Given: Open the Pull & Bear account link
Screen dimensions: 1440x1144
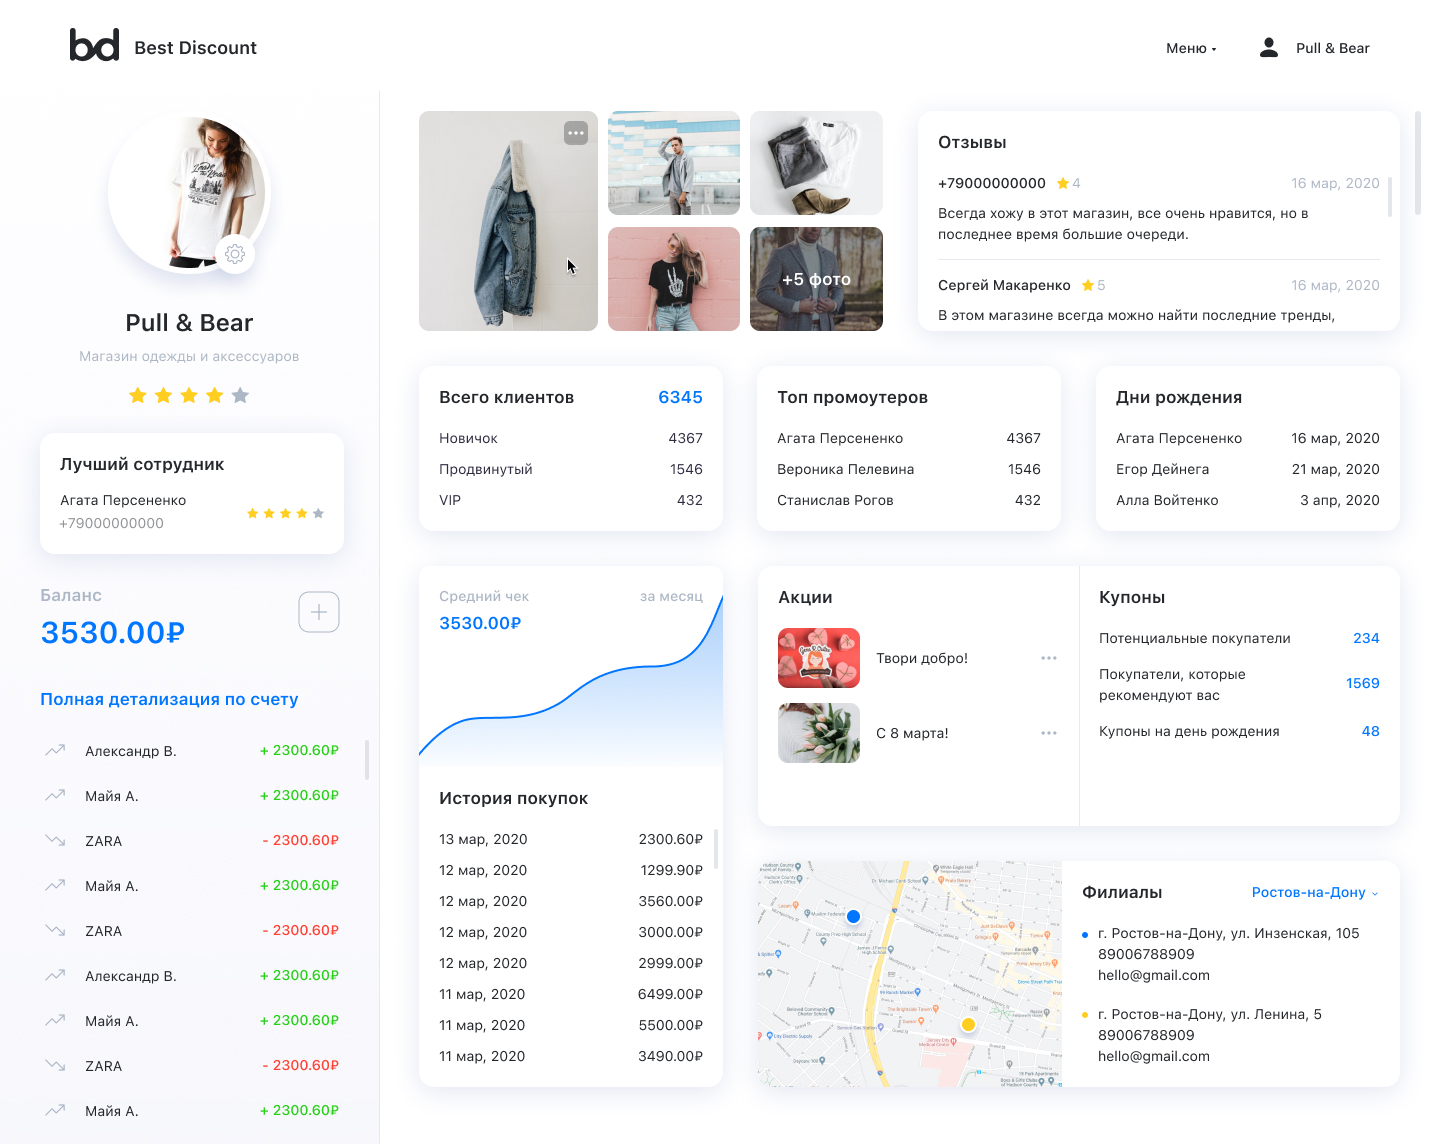Looking at the screenshot, I should 1332,48.
